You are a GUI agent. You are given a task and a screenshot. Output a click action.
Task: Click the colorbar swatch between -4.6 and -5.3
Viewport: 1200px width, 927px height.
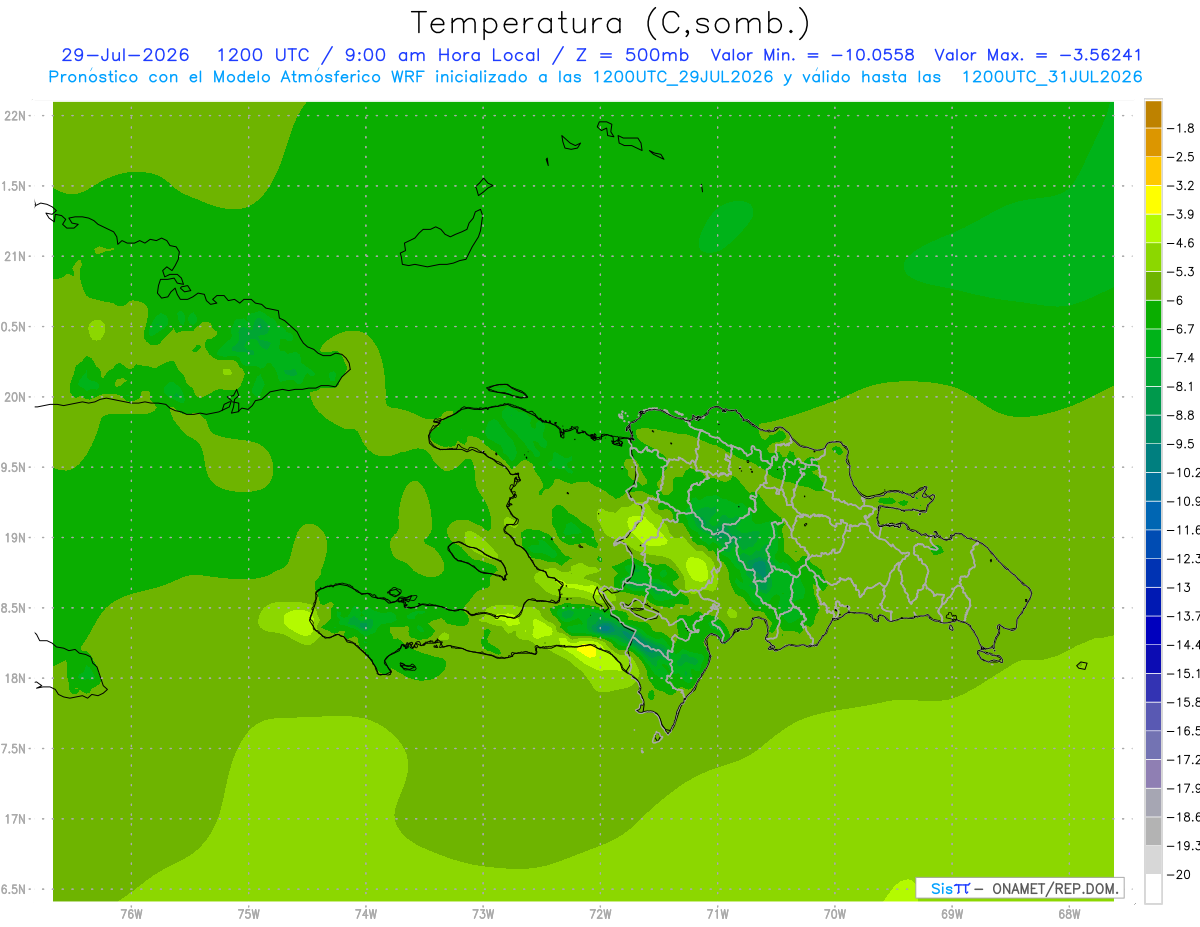[1153, 257]
